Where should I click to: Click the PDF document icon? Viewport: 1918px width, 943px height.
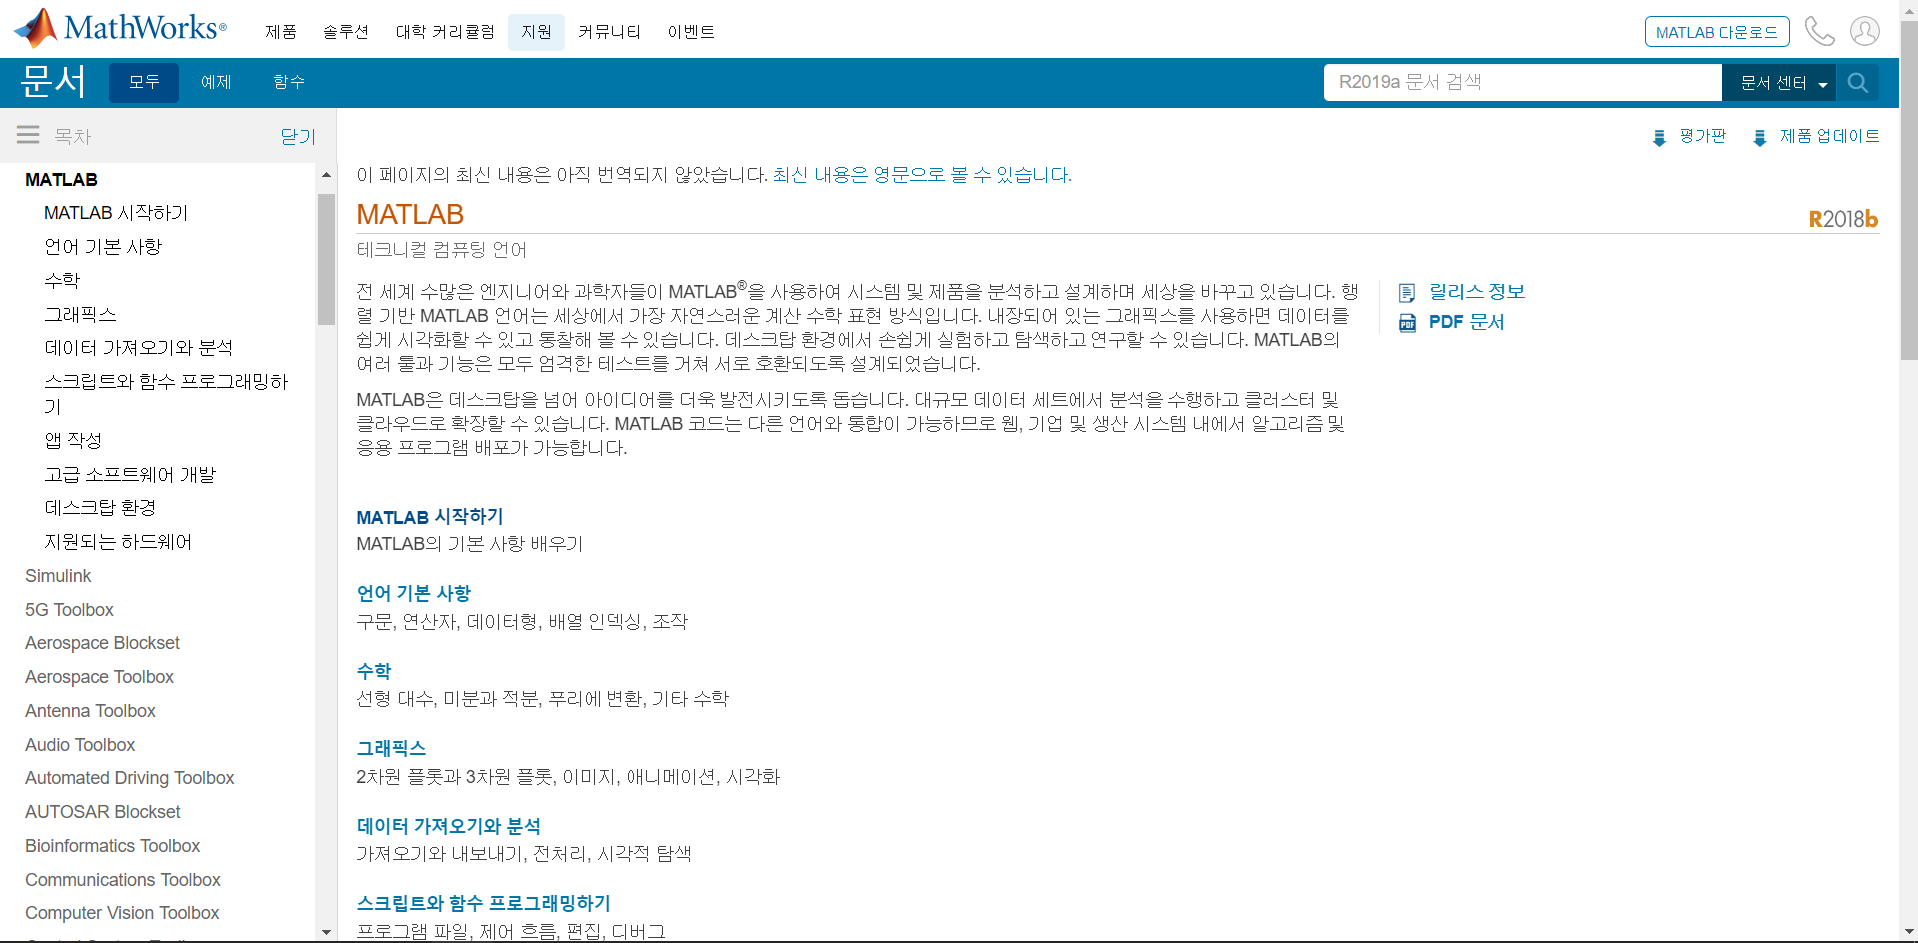pyautogui.click(x=1407, y=322)
